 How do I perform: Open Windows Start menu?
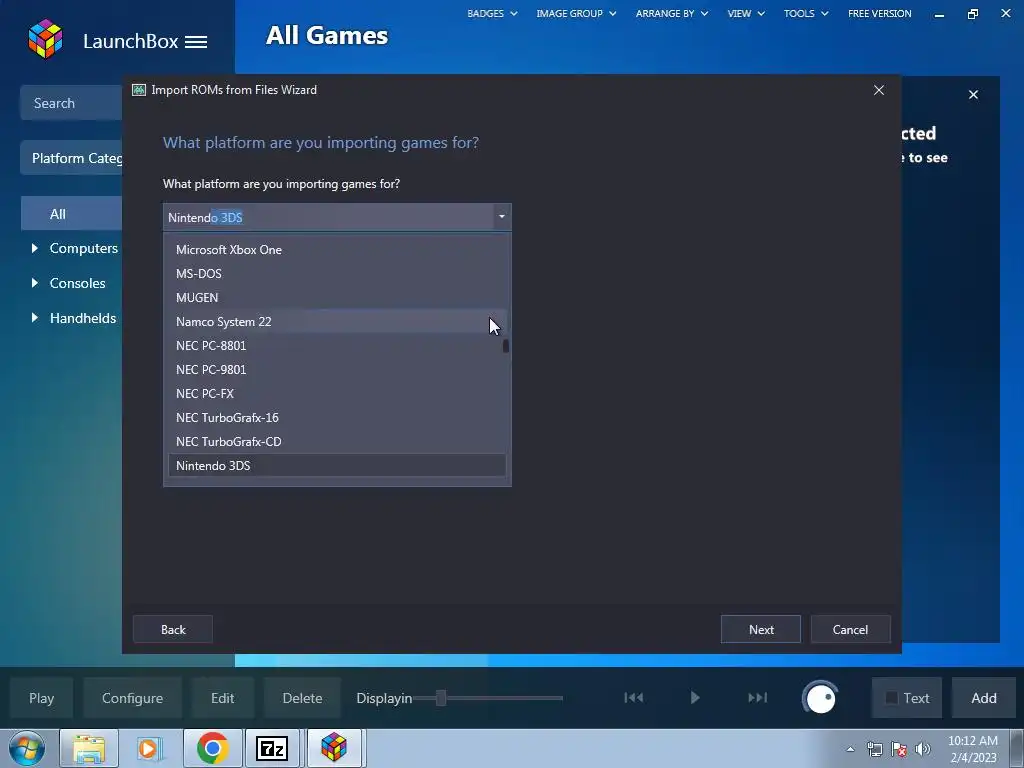pos(27,748)
